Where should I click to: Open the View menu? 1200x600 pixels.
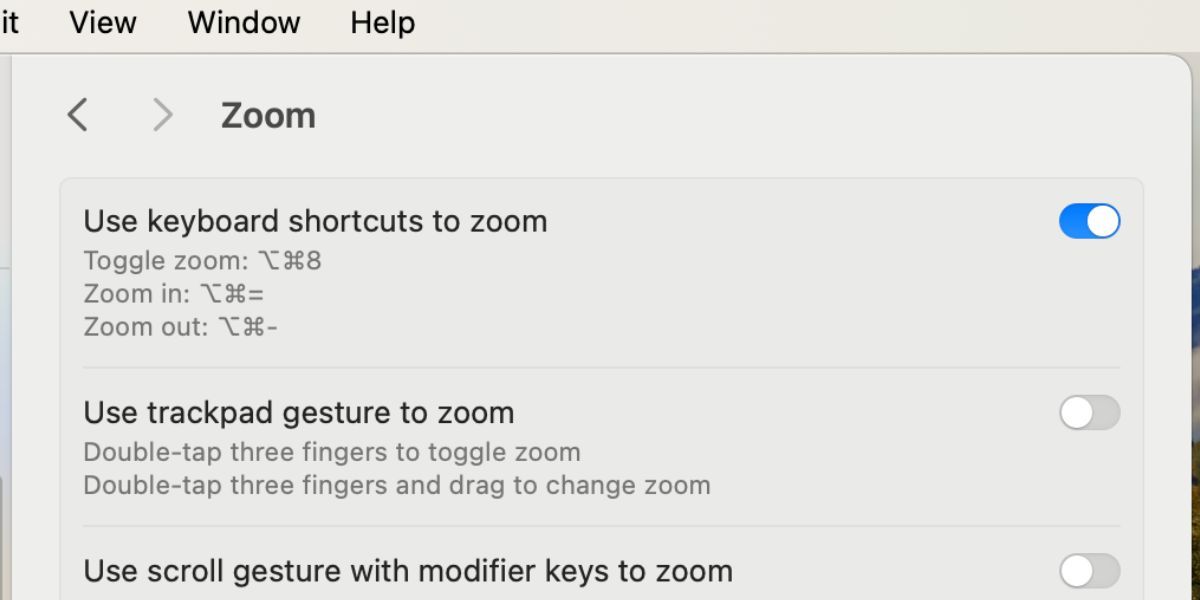click(102, 22)
